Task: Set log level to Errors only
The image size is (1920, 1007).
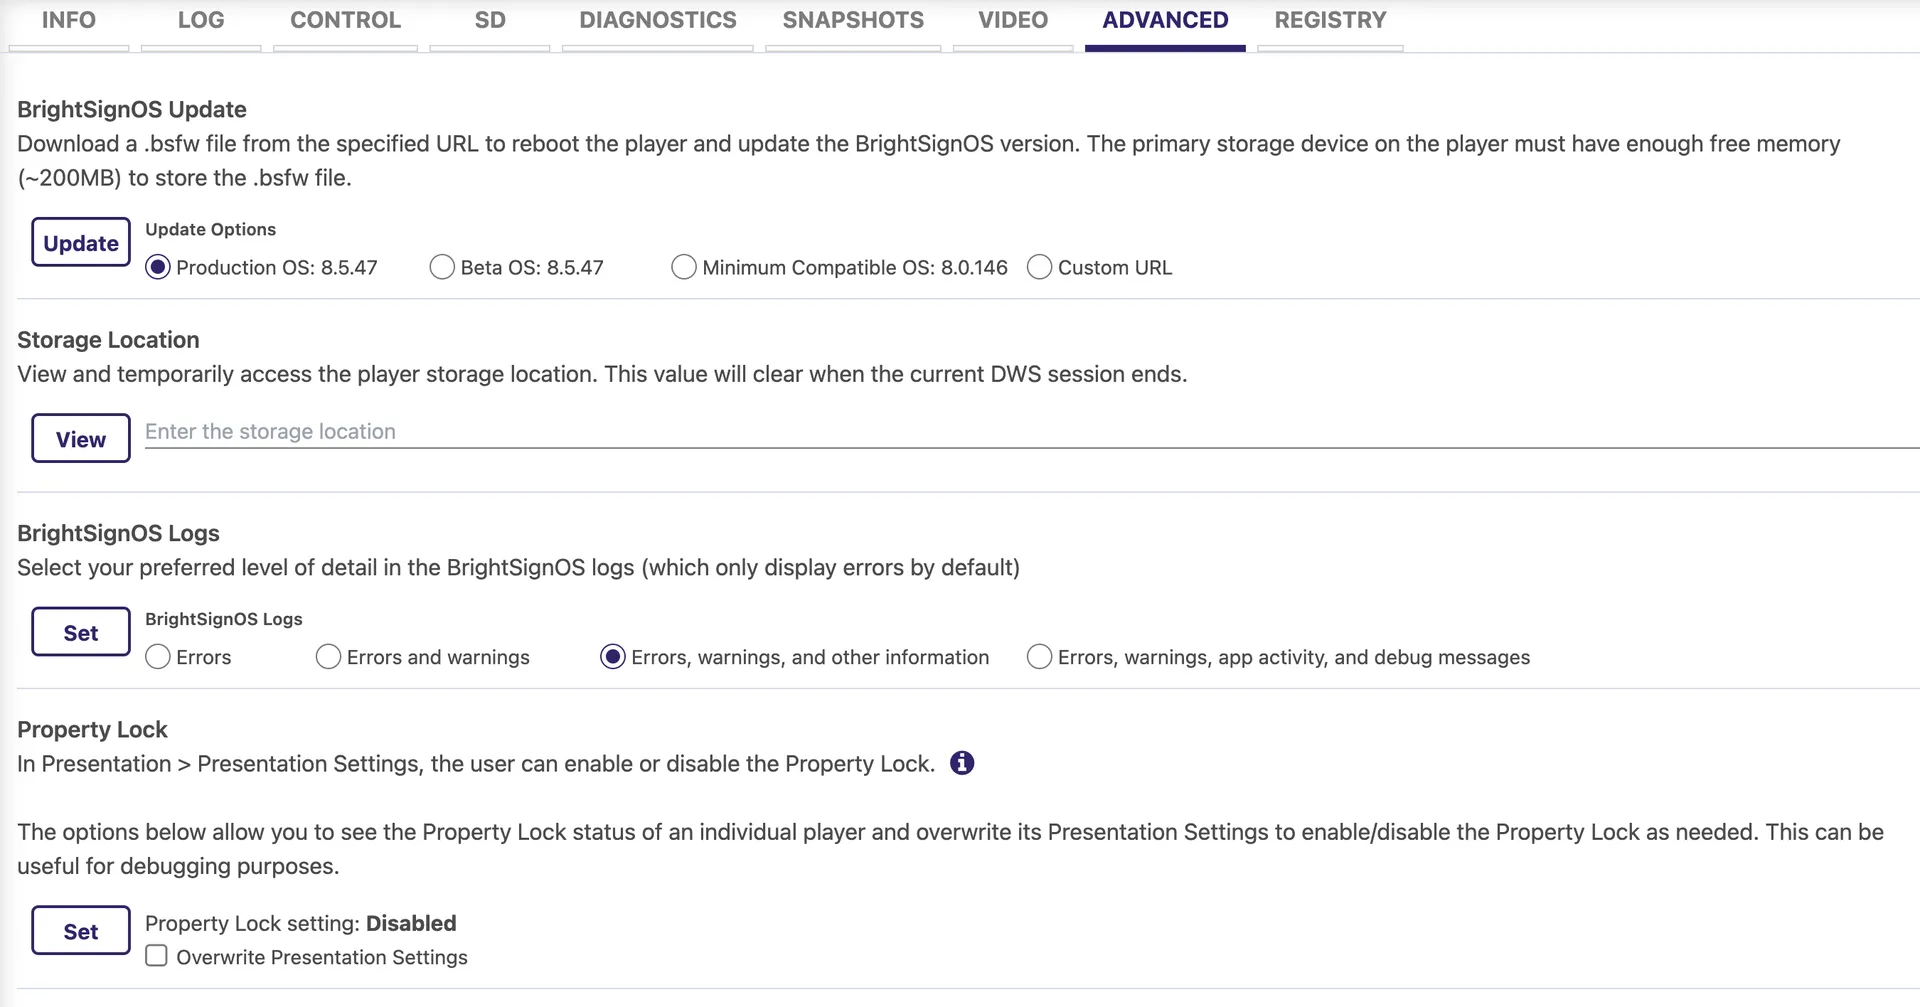Action: 158,657
